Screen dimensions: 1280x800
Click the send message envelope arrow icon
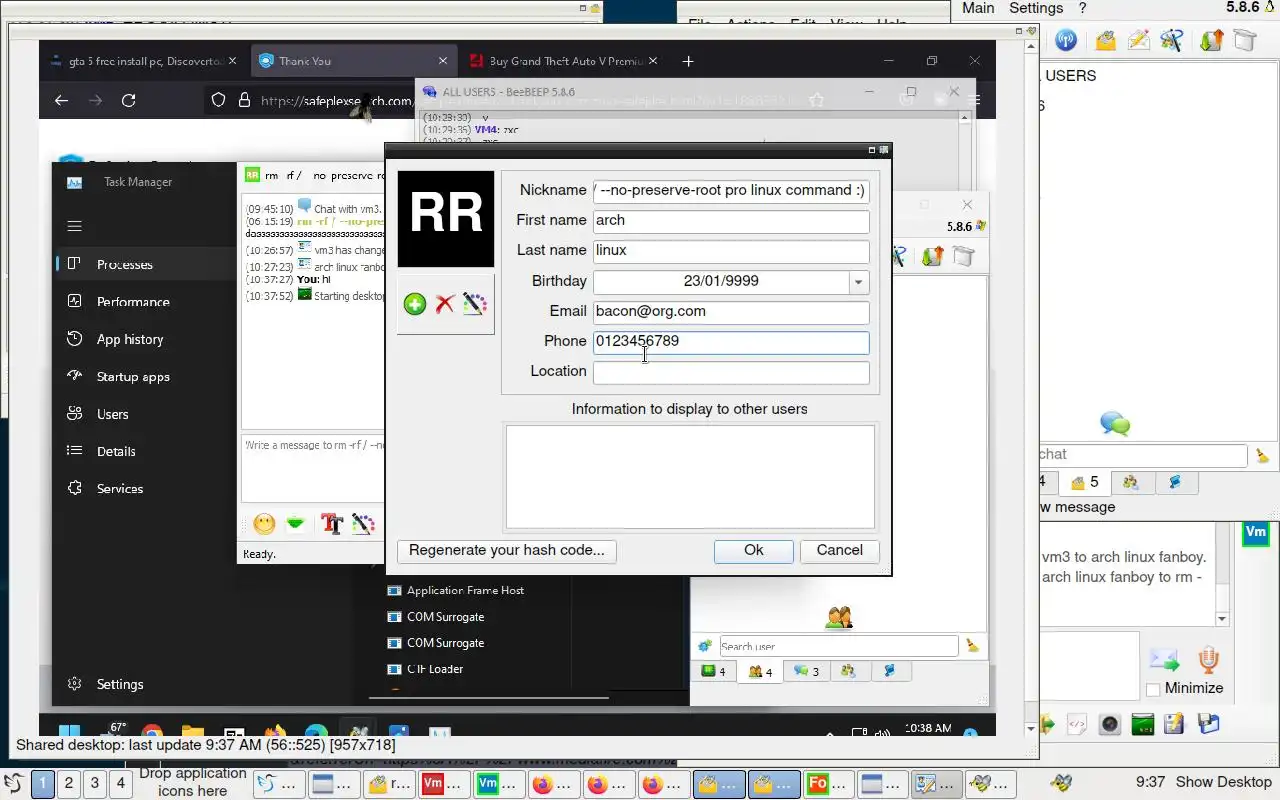[1164, 660]
